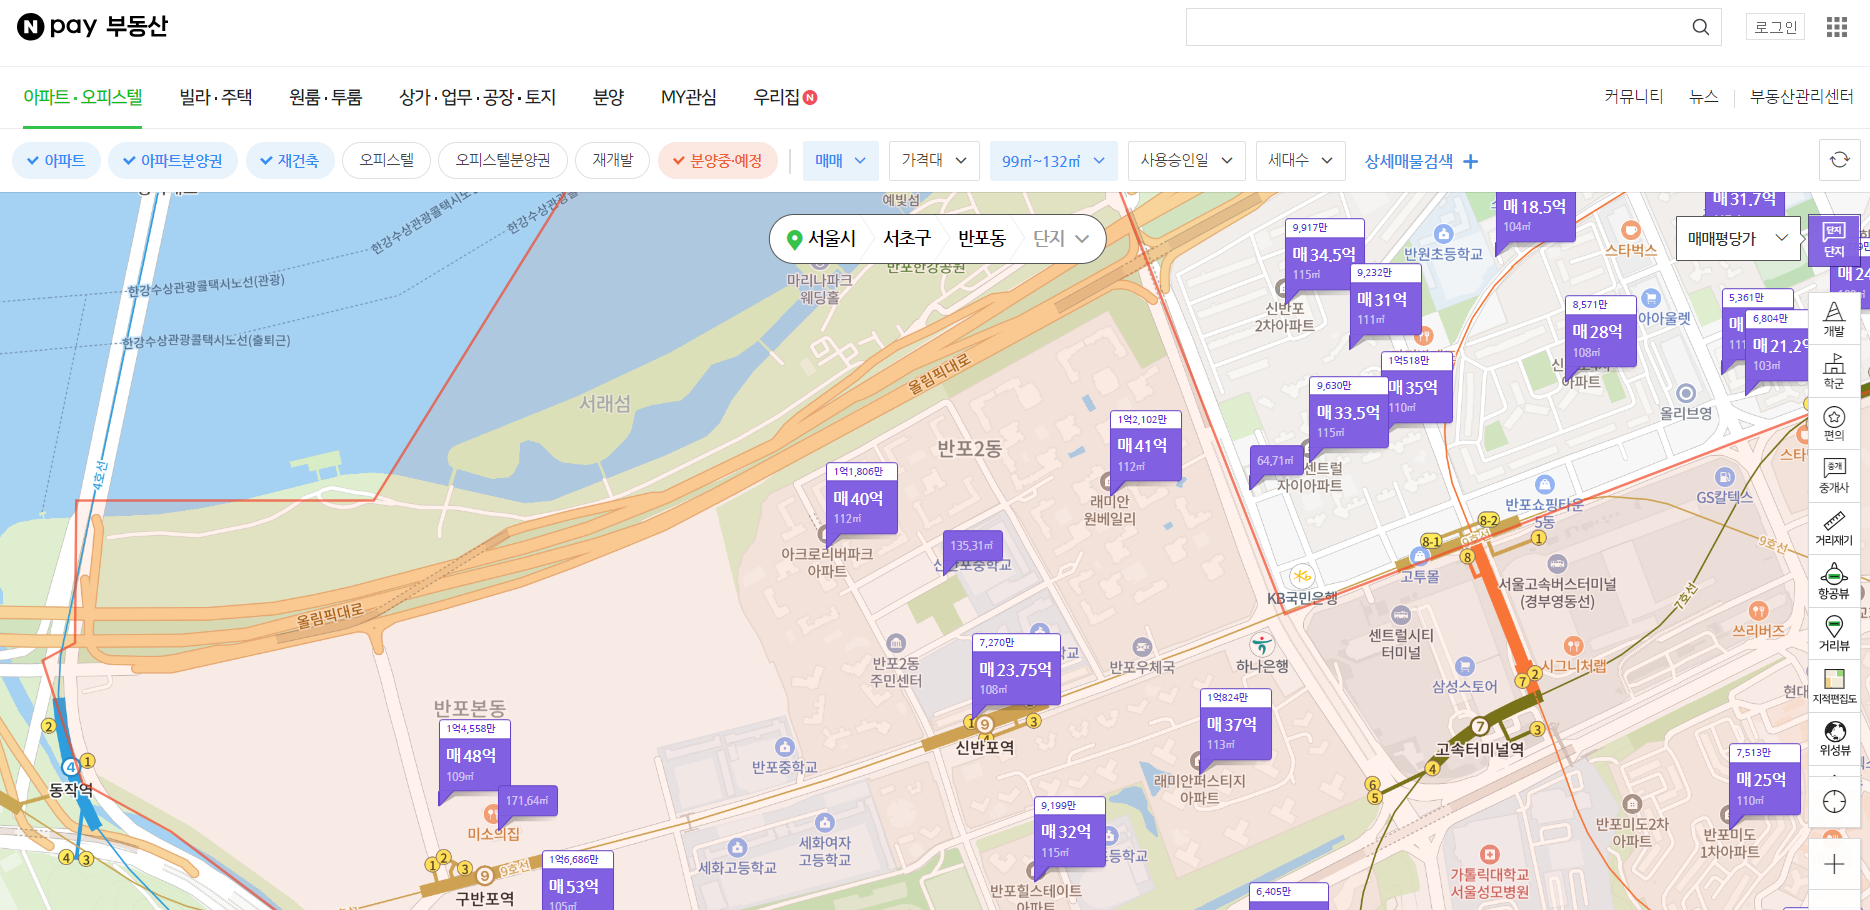
Task: Switch to the 분양 tab
Action: point(608,97)
